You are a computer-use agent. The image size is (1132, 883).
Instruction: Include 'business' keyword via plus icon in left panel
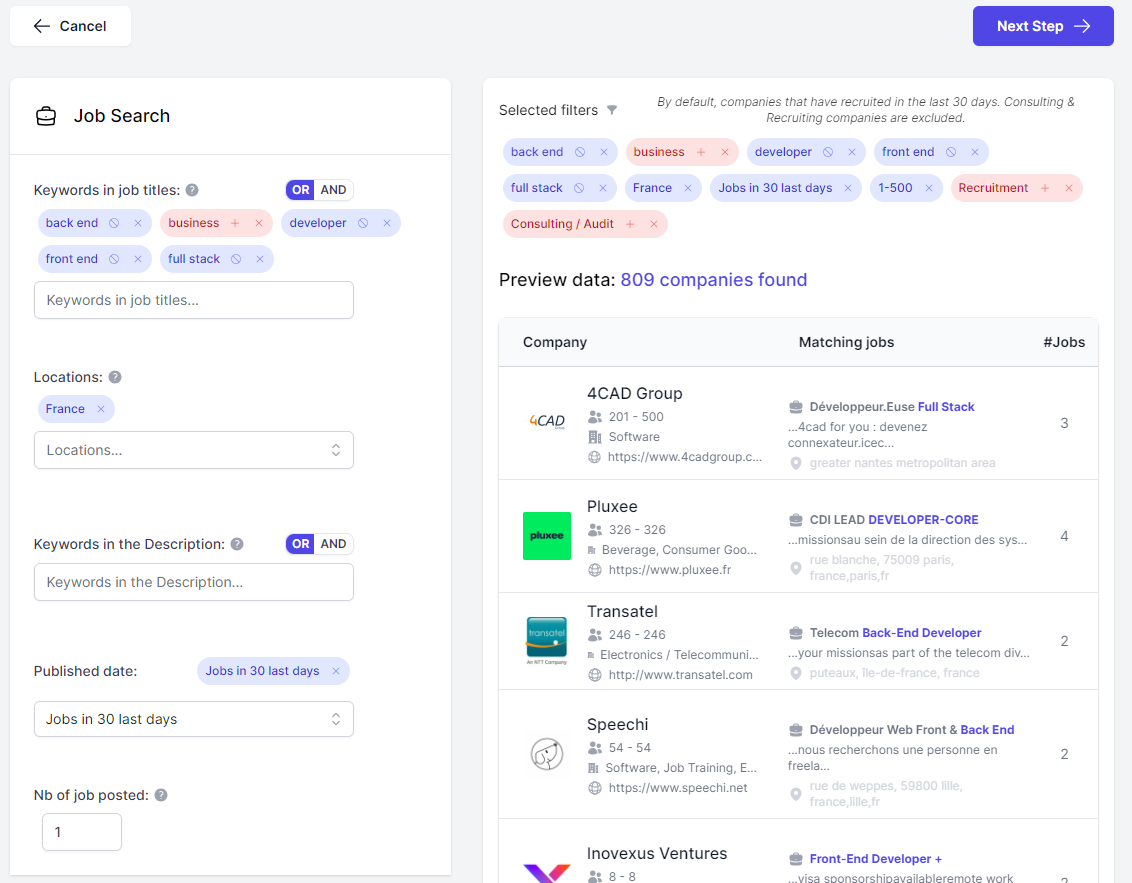[x=235, y=223]
